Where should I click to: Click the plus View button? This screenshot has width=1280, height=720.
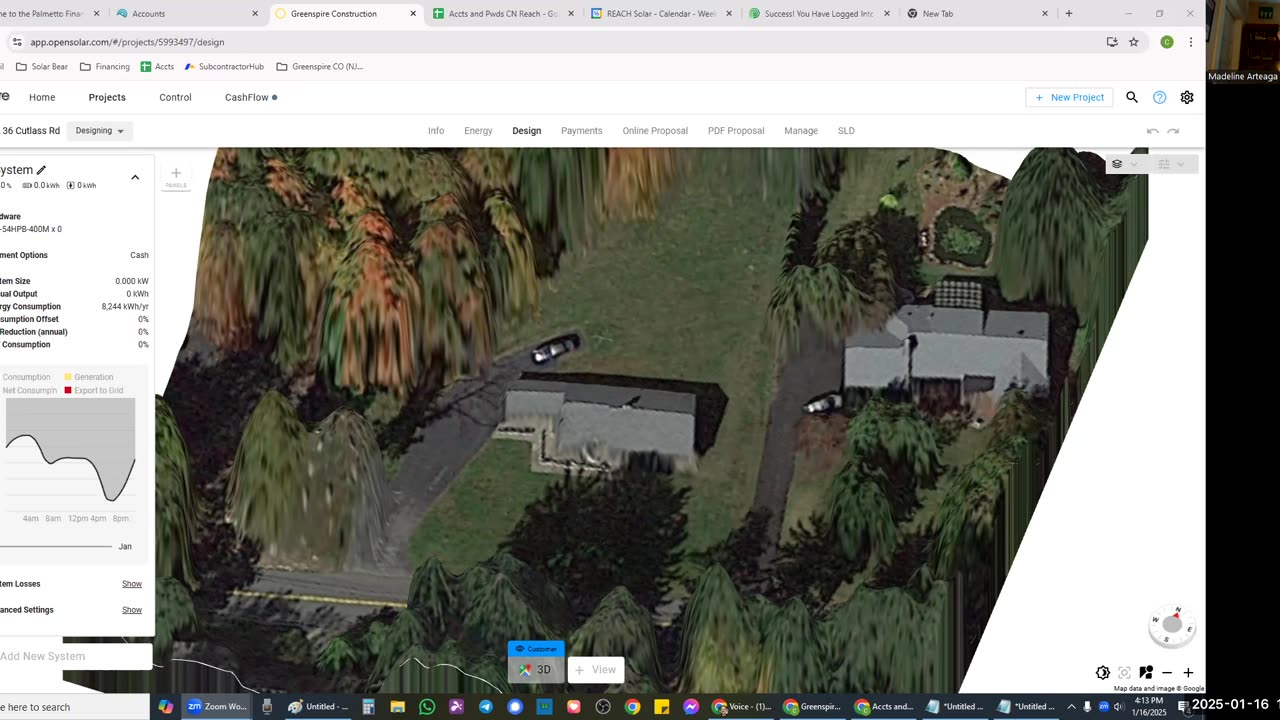[x=596, y=670]
